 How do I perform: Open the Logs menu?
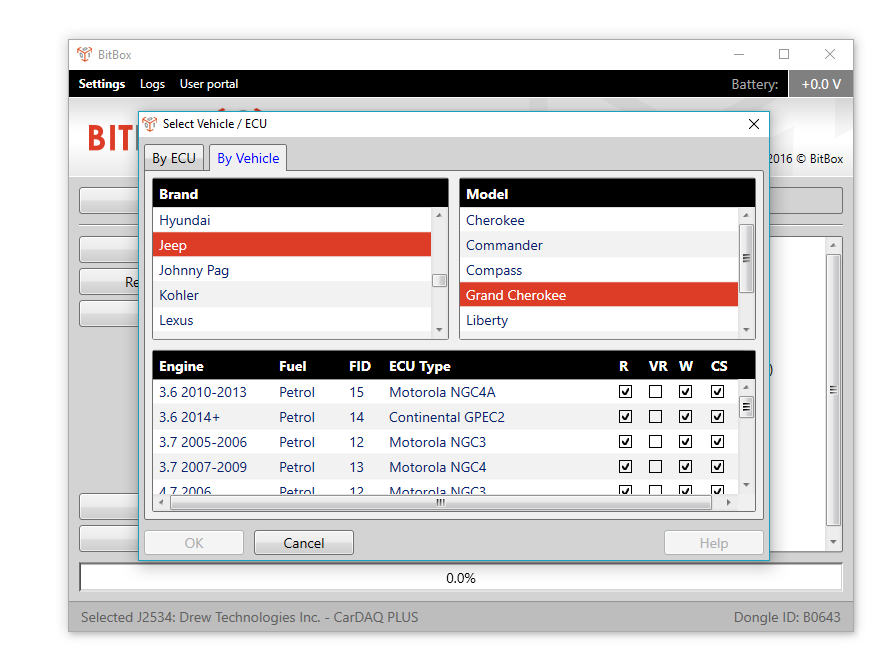(152, 84)
